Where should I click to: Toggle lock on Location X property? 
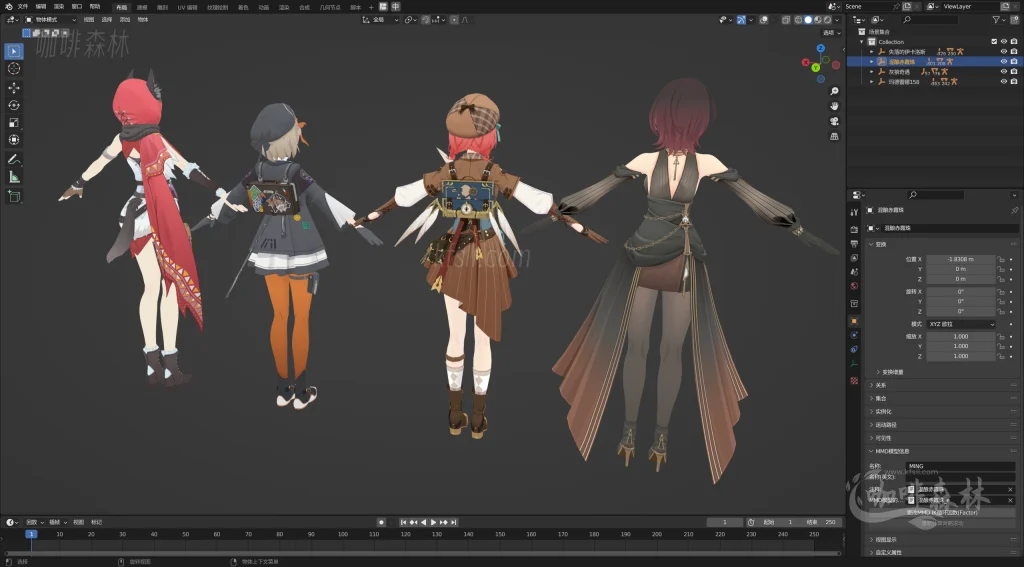[1000, 259]
